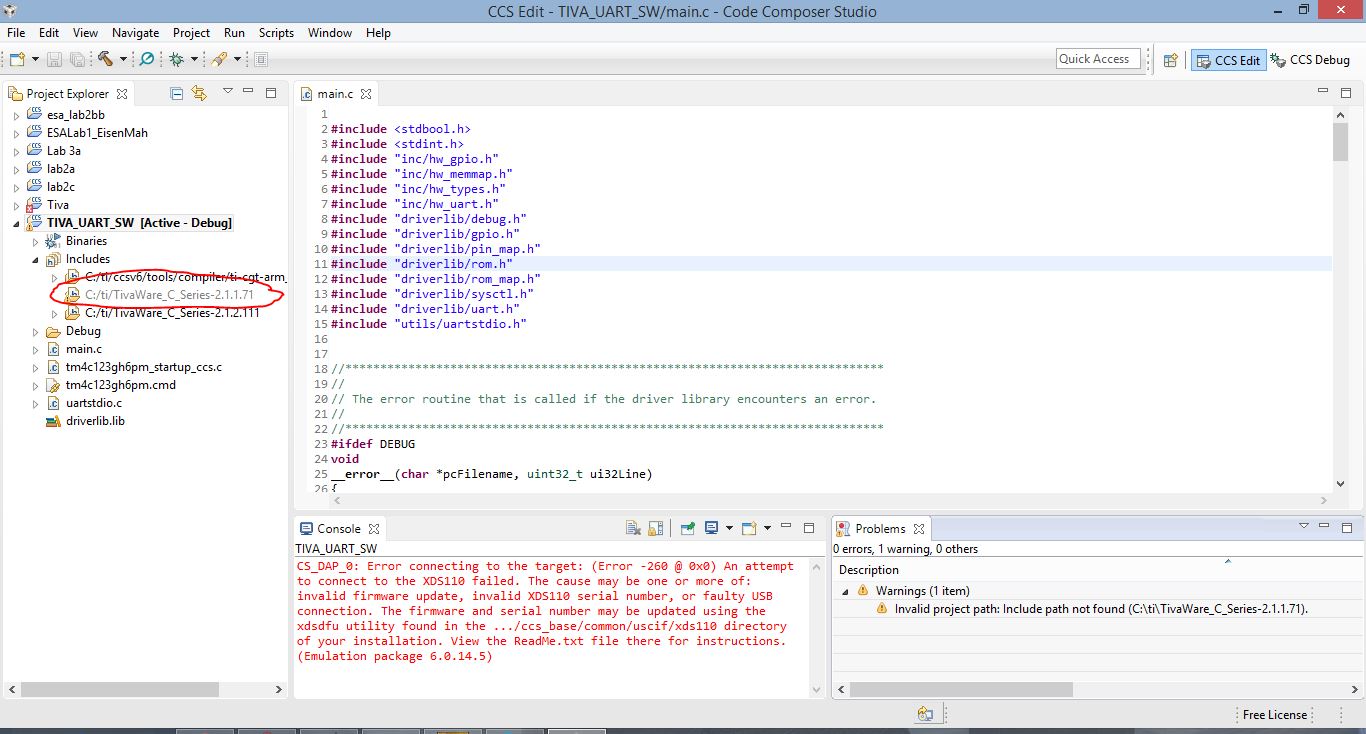This screenshot has height=734, width=1366.
Task: Close the Problems view tab
Action: (919, 529)
